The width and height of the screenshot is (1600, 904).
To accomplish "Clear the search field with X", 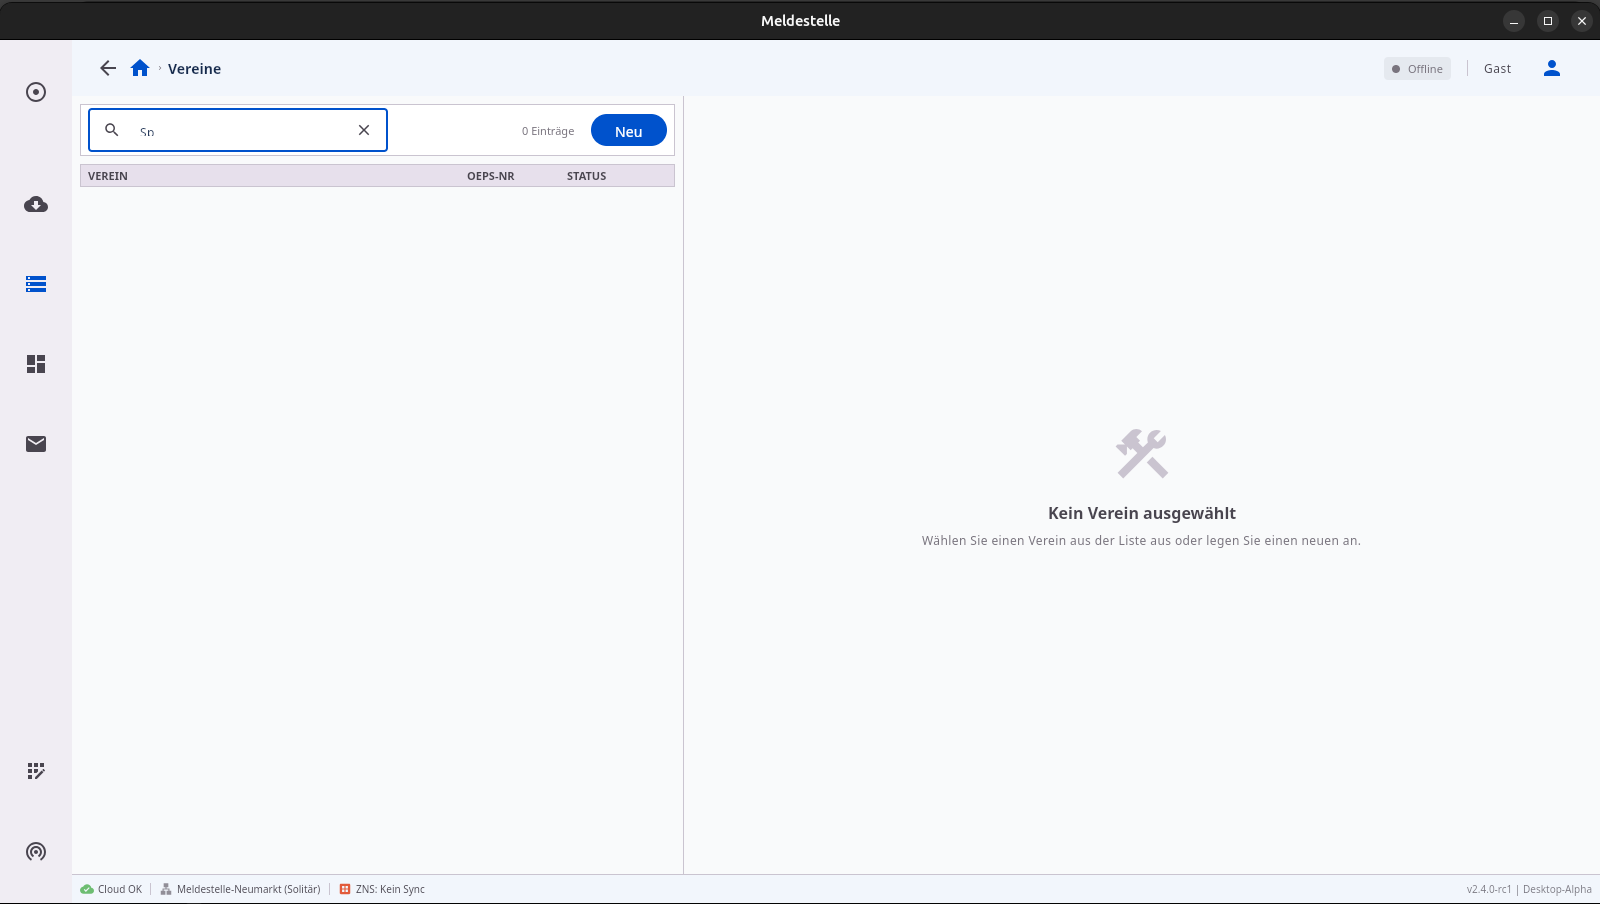I will point(364,130).
